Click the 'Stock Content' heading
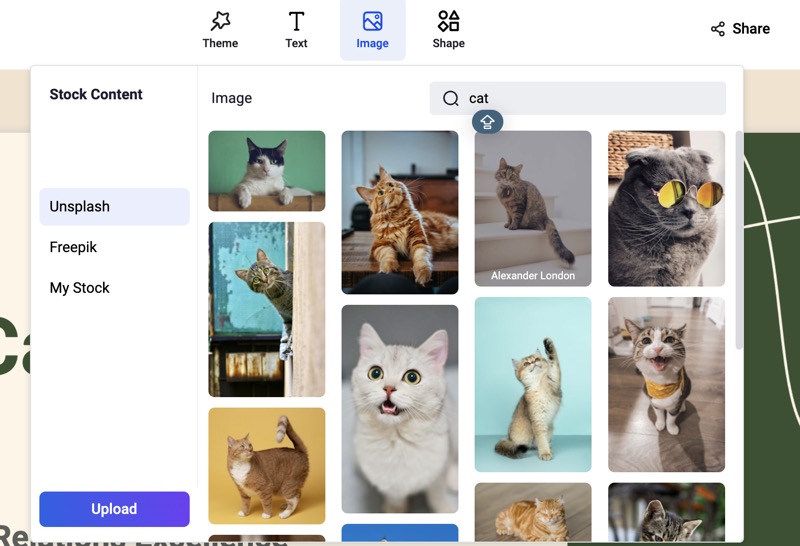This screenshot has width=800, height=546. tap(96, 94)
